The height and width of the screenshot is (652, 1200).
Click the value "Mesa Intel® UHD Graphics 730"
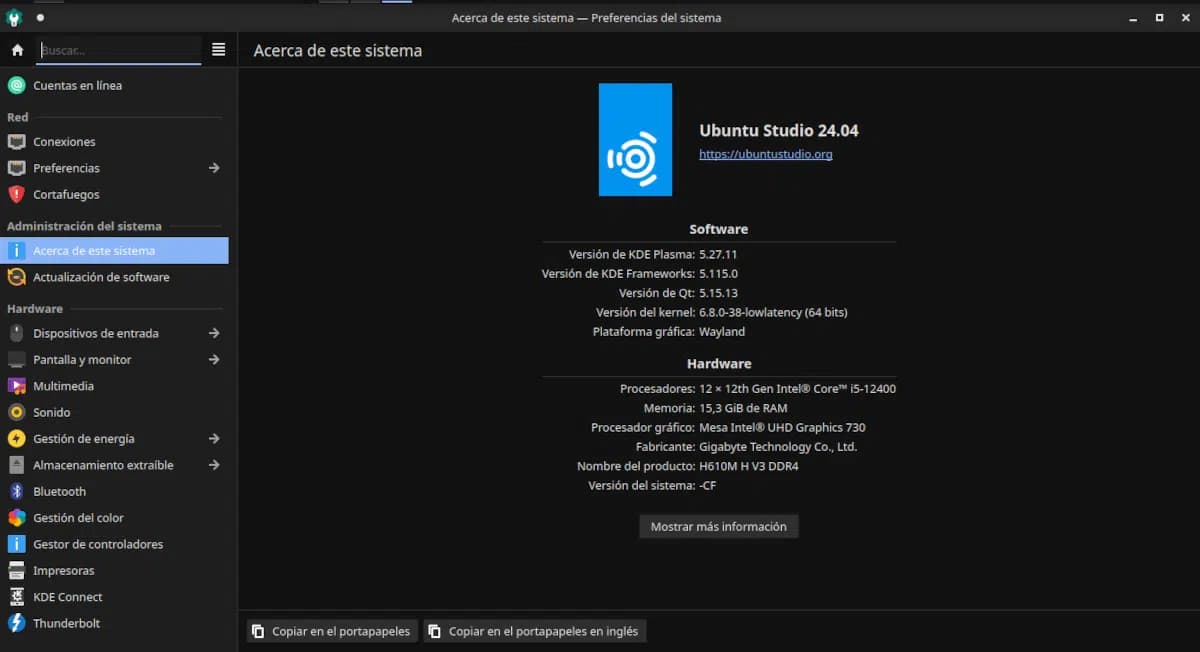782,428
